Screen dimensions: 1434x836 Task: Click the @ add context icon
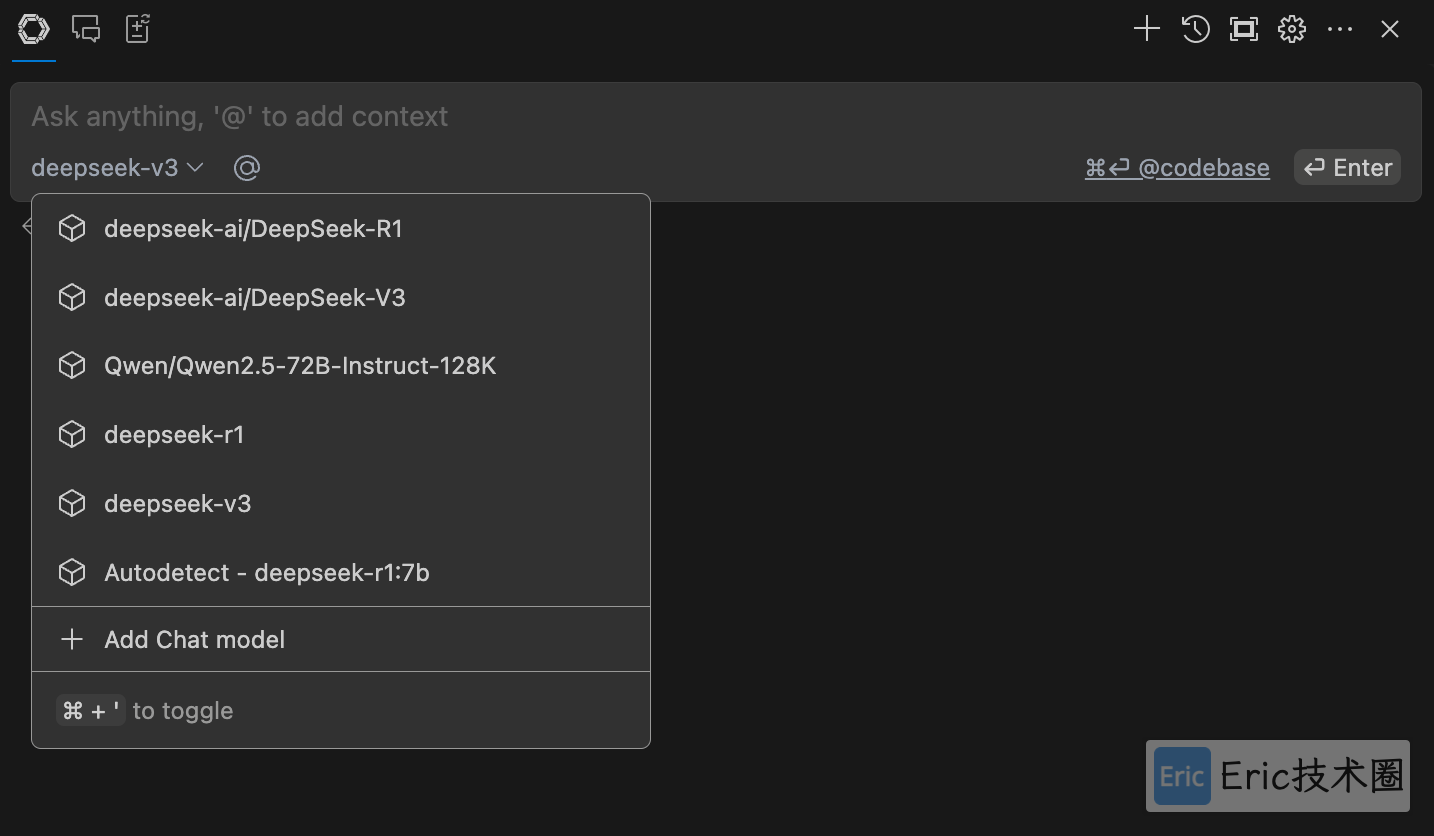[x=247, y=168]
